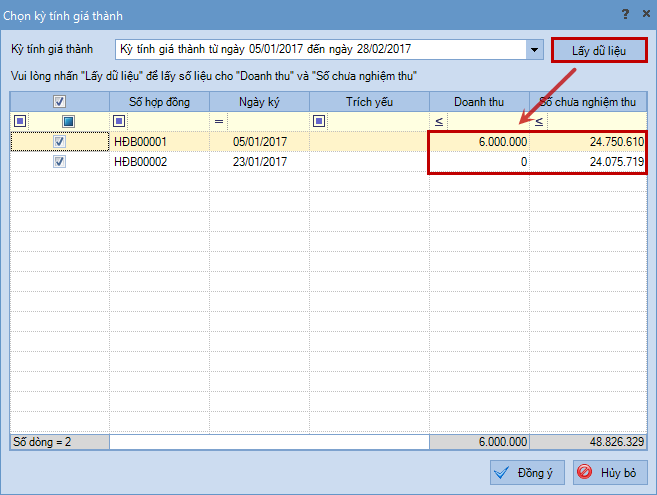
Task: Click the ≤ filter operator under Doanh thu
Action: pyautogui.click(x=438, y=121)
